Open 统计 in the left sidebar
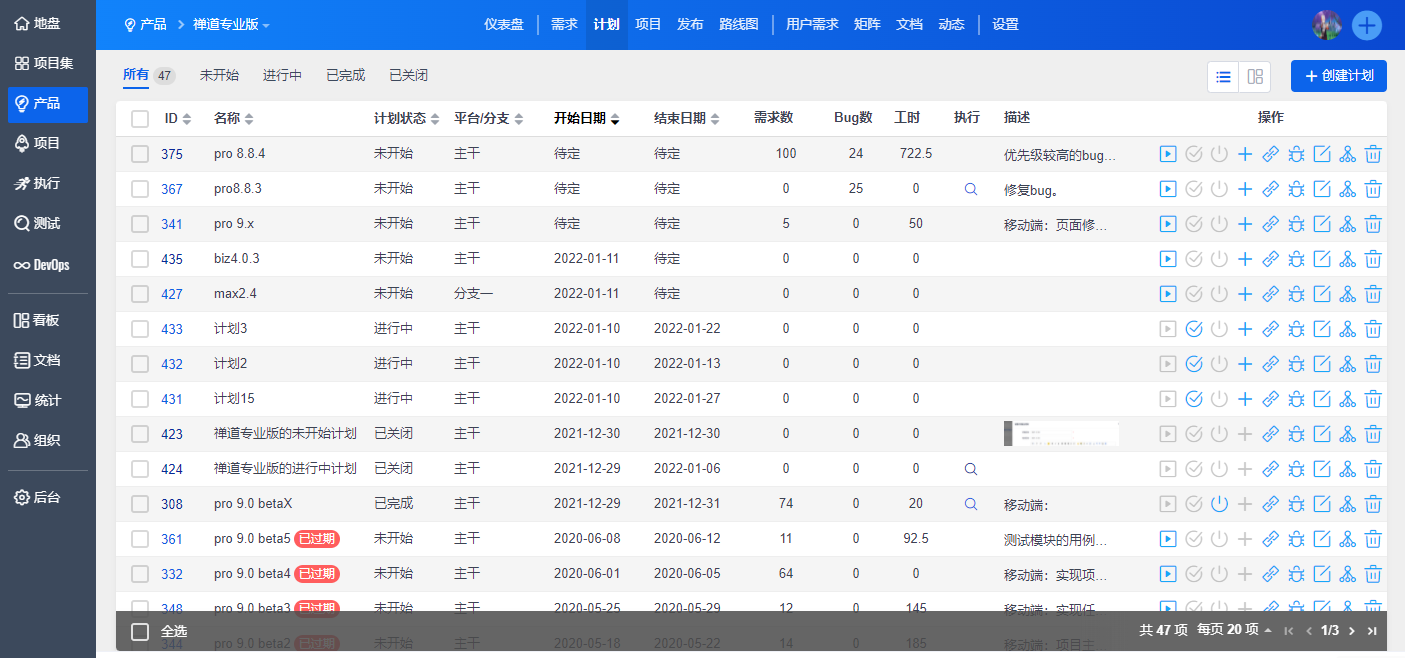 tap(47, 400)
